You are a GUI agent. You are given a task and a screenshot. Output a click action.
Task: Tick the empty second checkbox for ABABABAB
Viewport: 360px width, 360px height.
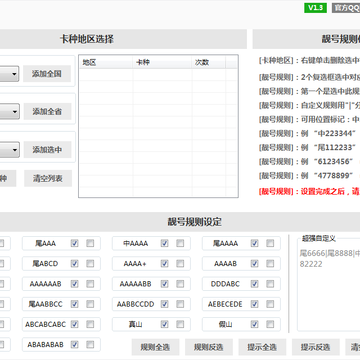tap(90, 344)
